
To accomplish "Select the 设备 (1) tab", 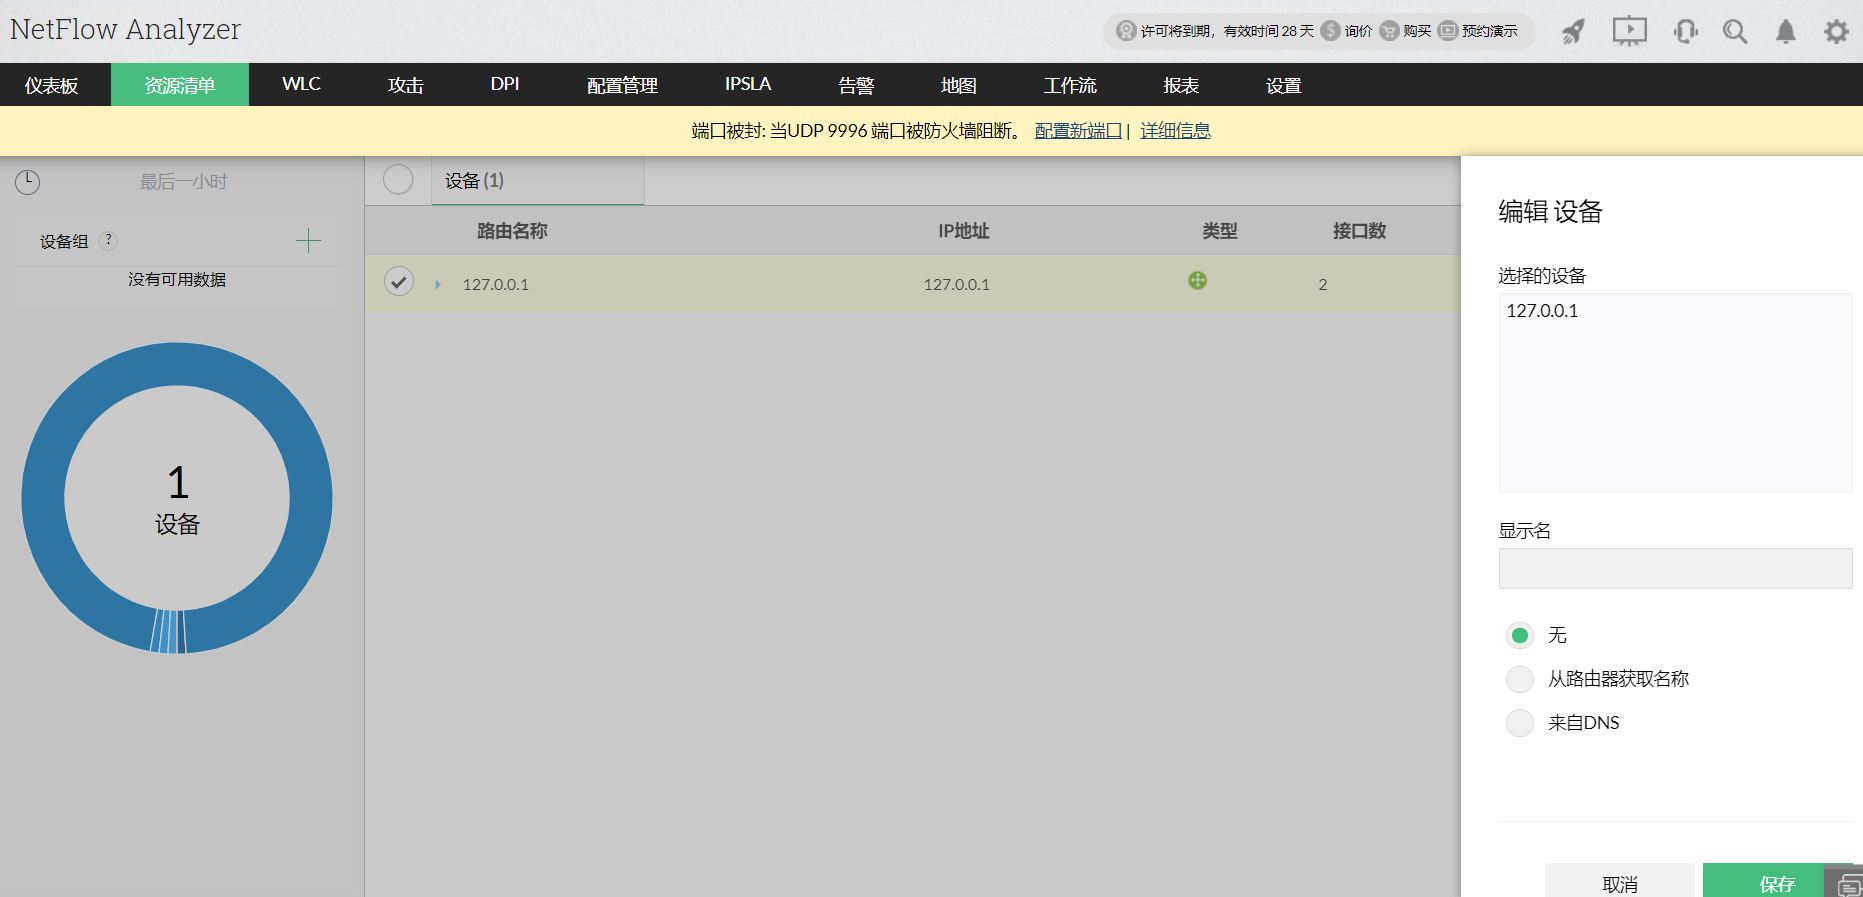I will click(538, 181).
